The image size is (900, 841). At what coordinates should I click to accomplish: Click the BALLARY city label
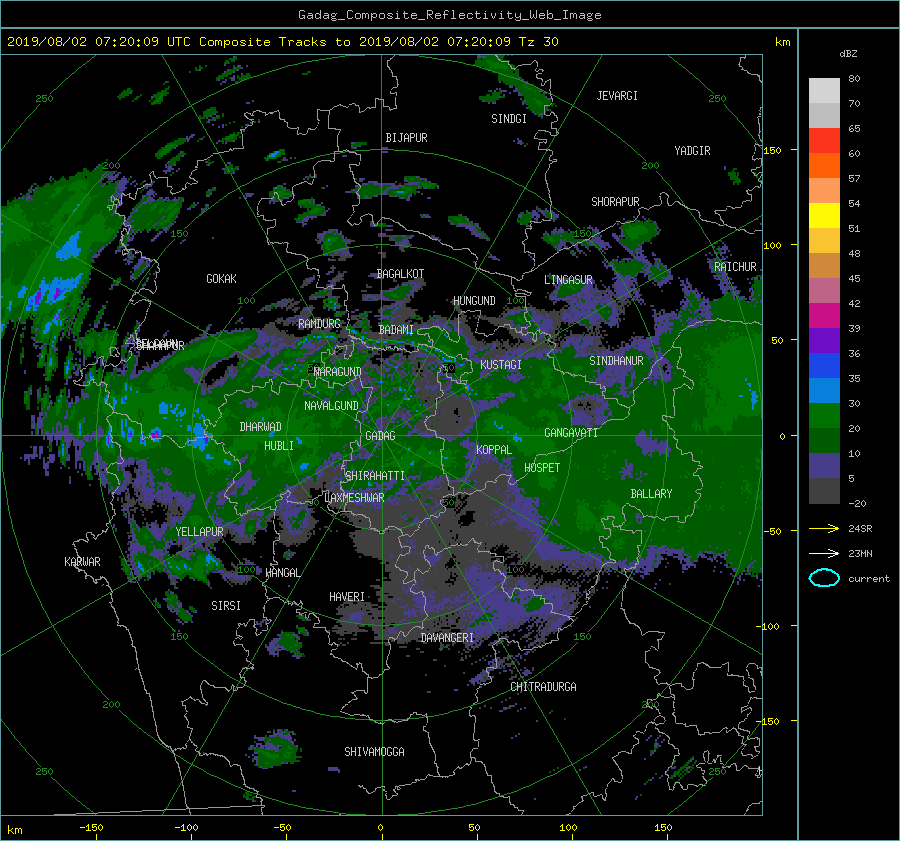pyautogui.click(x=651, y=494)
